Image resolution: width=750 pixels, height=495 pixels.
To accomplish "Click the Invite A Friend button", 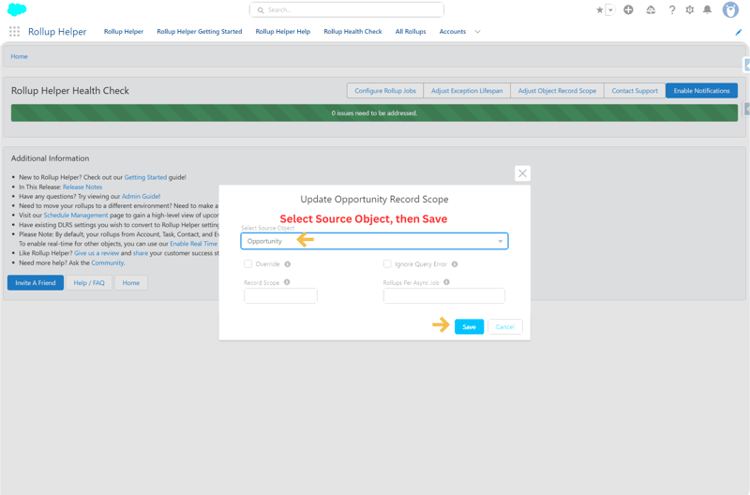I will (35, 283).
